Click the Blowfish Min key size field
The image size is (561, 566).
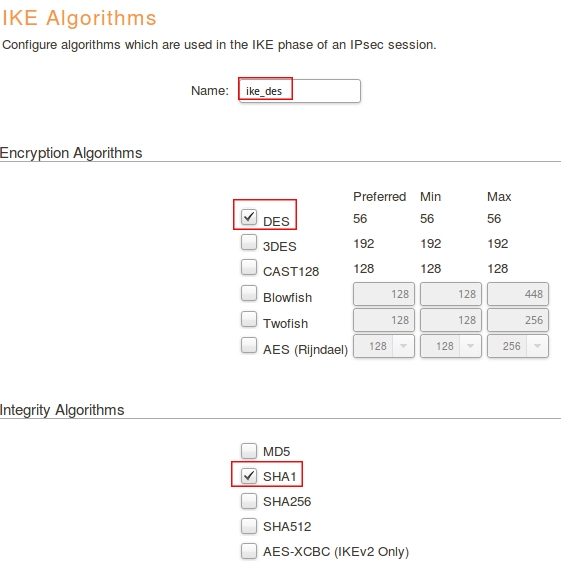click(x=451, y=294)
